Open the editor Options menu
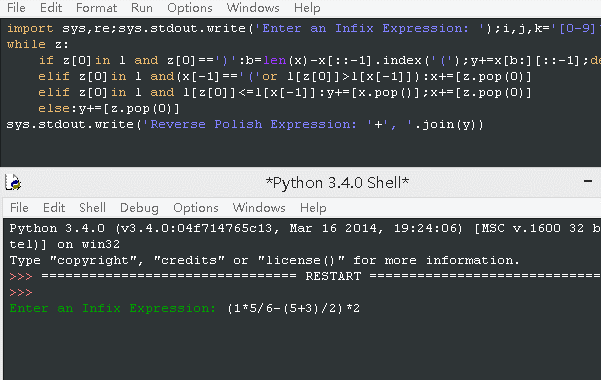Screen dimensions: 601x380 (x=190, y=8)
